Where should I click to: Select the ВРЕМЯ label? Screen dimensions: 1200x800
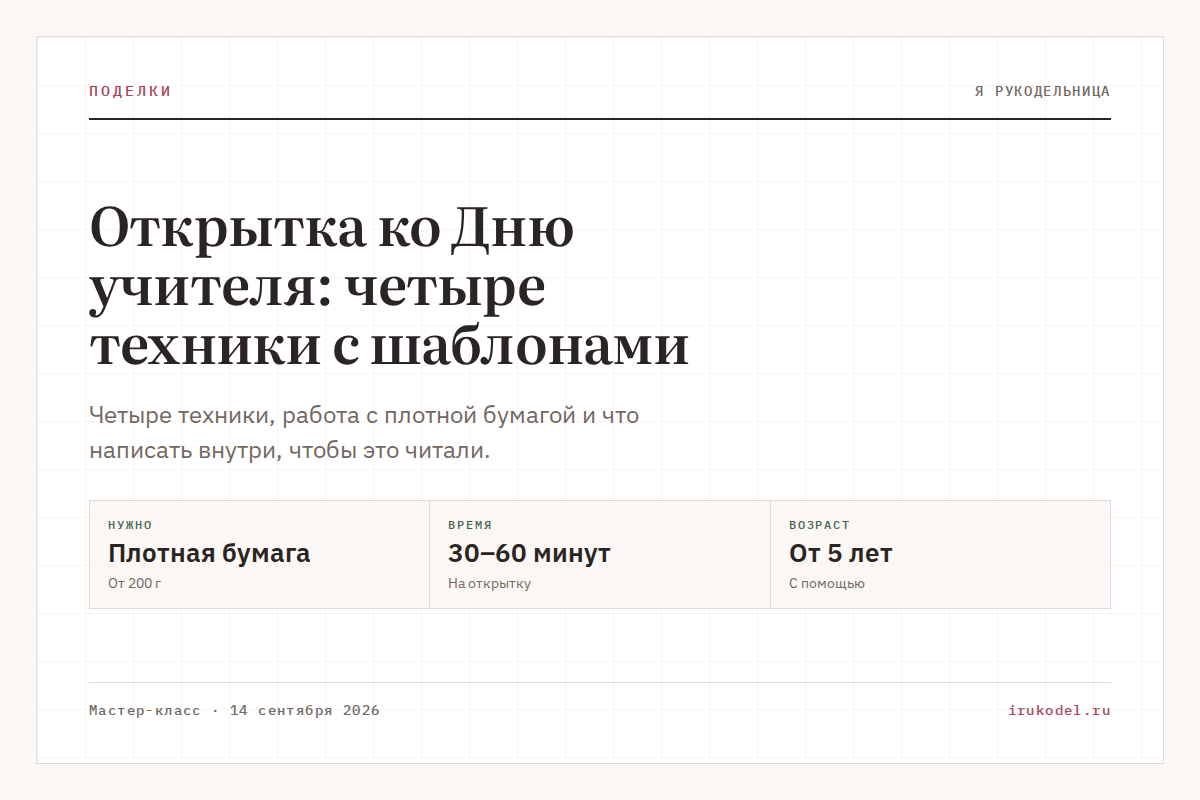click(x=470, y=525)
